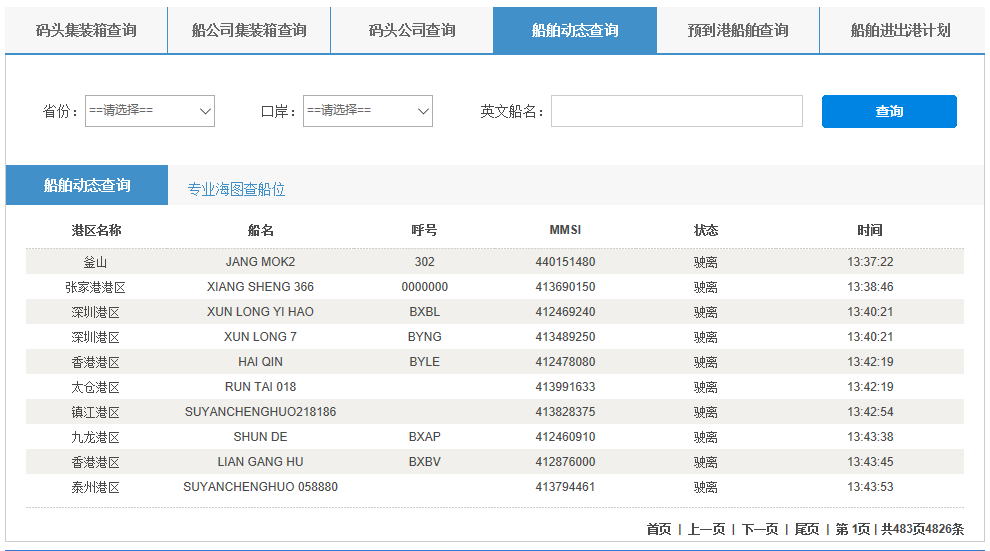
Task: Select the 船舶动态查询 sub-tab
Action: pyautogui.click(x=87, y=185)
